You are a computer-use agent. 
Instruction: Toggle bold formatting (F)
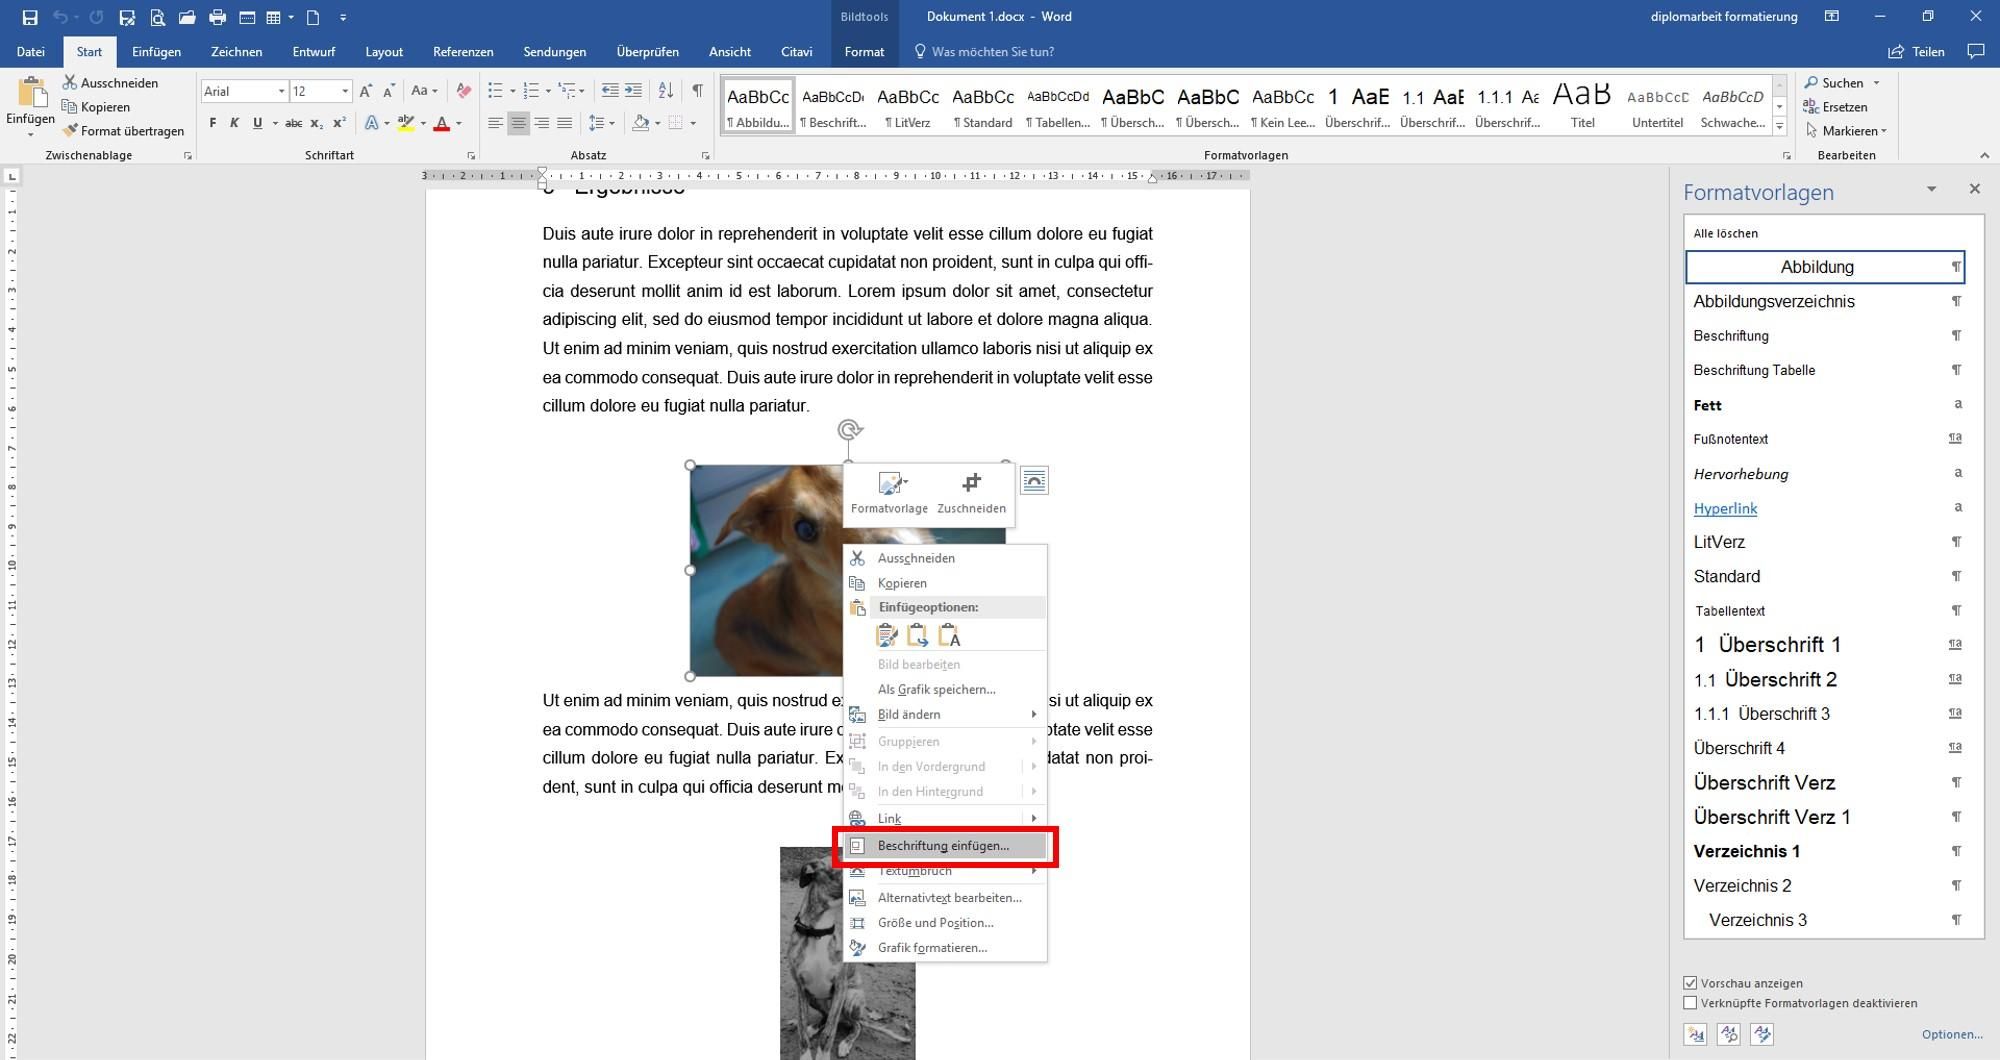coord(212,123)
